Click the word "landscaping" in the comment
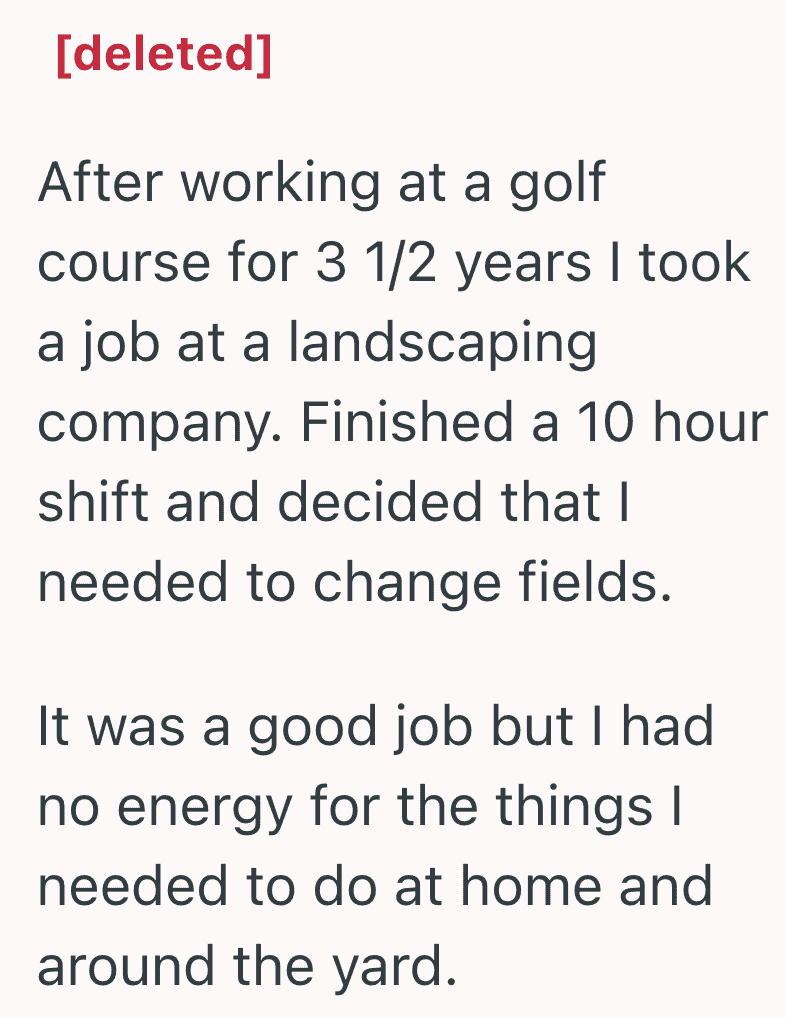 point(443,343)
